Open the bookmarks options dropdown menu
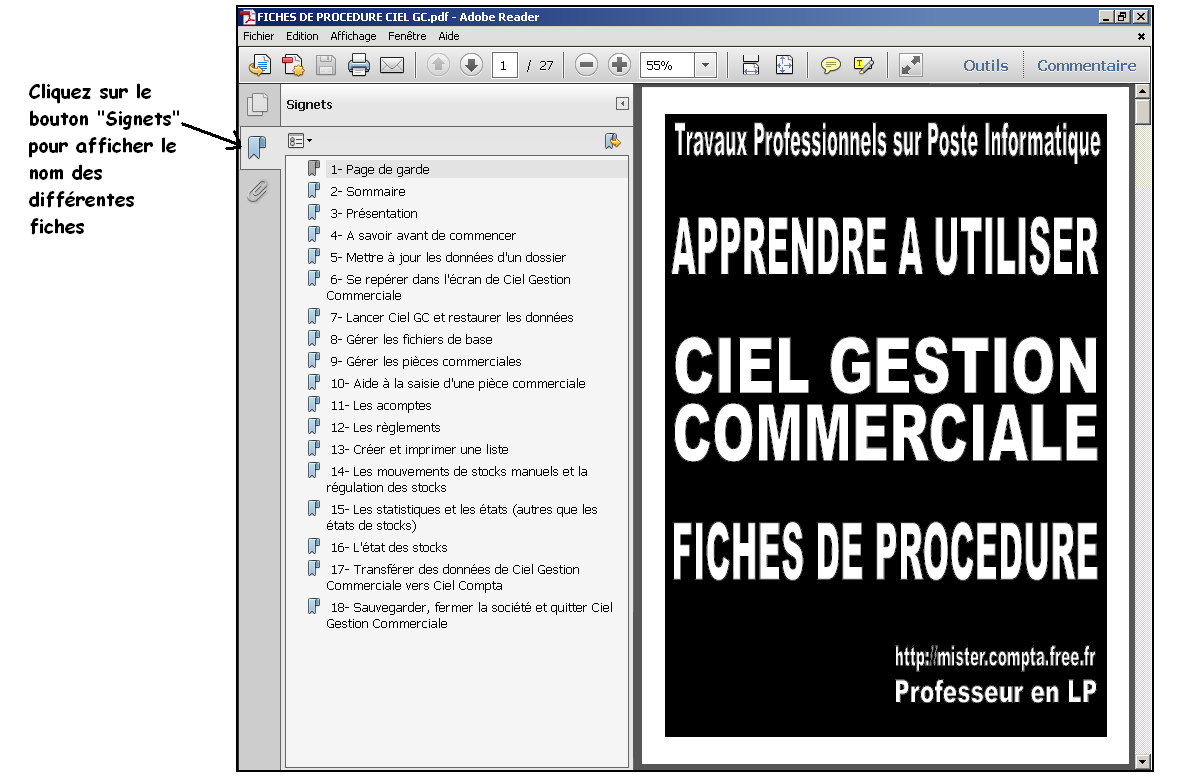 (300, 141)
